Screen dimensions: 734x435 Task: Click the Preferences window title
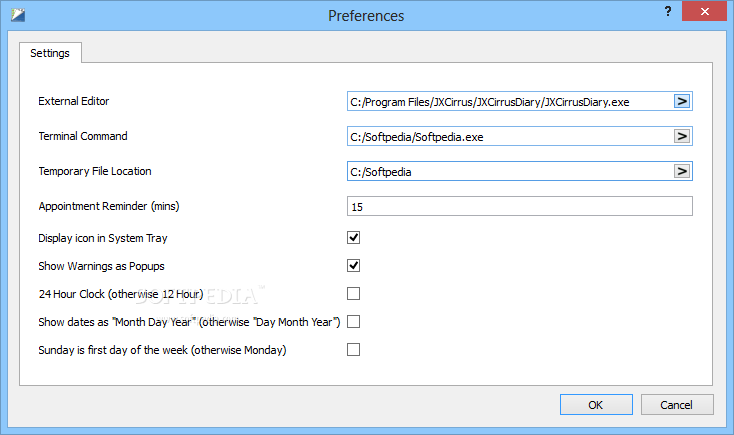pyautogui.click(x=366, y=16)
